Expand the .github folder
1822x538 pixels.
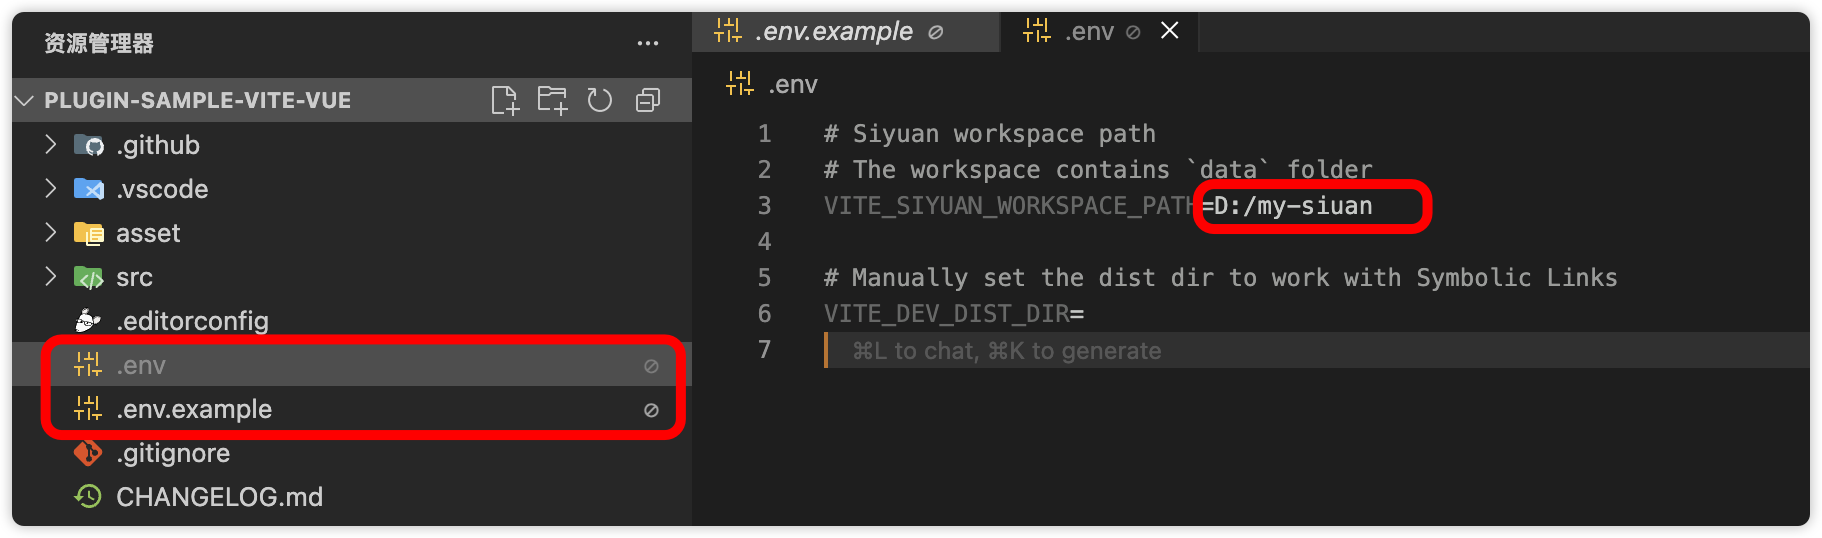coord(51,145)
